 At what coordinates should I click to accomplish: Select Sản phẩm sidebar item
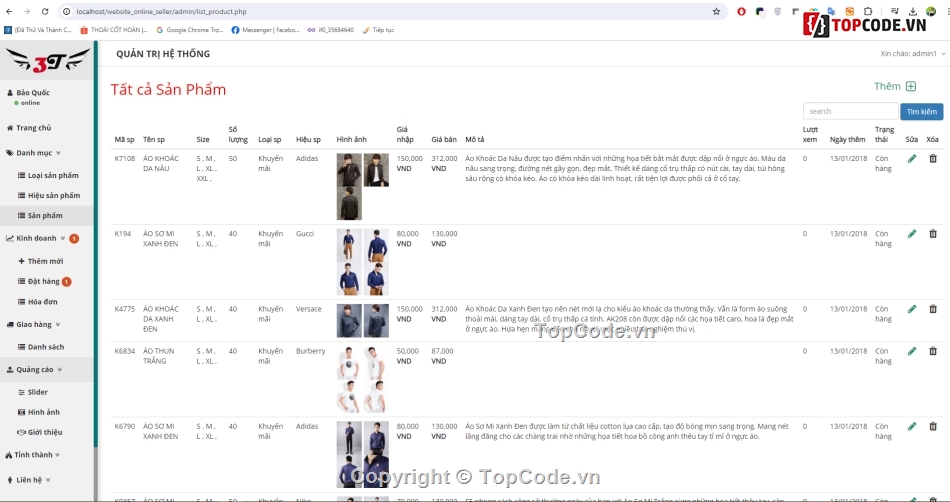[41, 216]
